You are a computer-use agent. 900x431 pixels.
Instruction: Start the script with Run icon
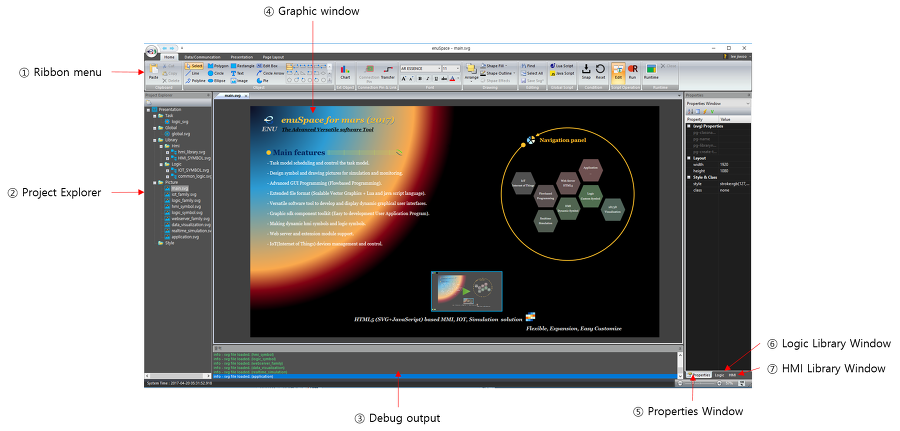[x=631, y=71]
